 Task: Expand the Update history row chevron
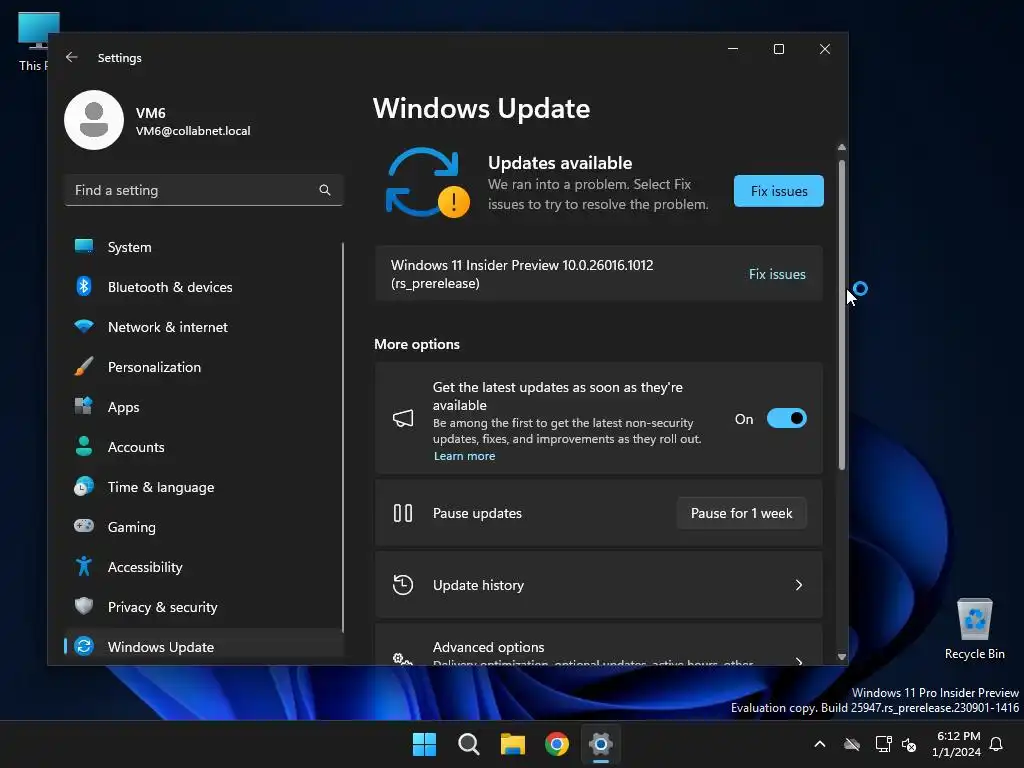click(799, 585)
